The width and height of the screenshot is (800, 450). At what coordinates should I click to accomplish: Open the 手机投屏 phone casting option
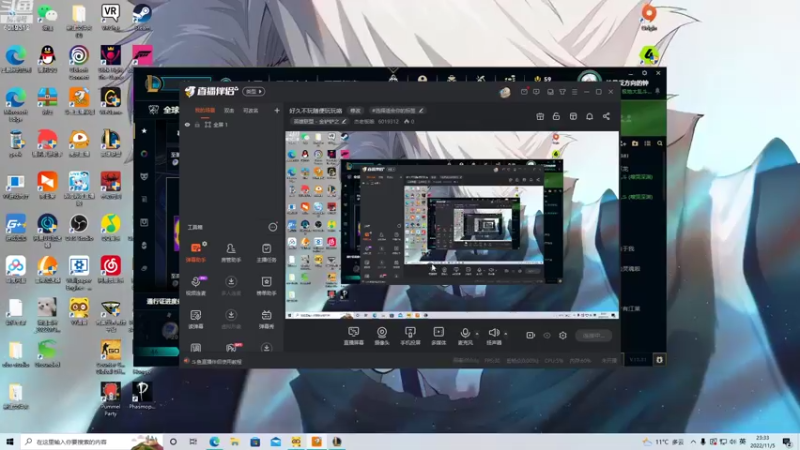pos(410,336)
